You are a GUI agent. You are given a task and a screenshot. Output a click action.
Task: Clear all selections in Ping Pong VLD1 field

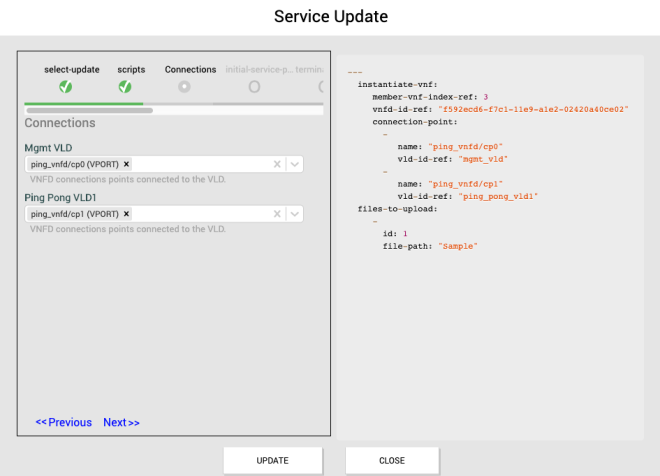click(276, 214)
